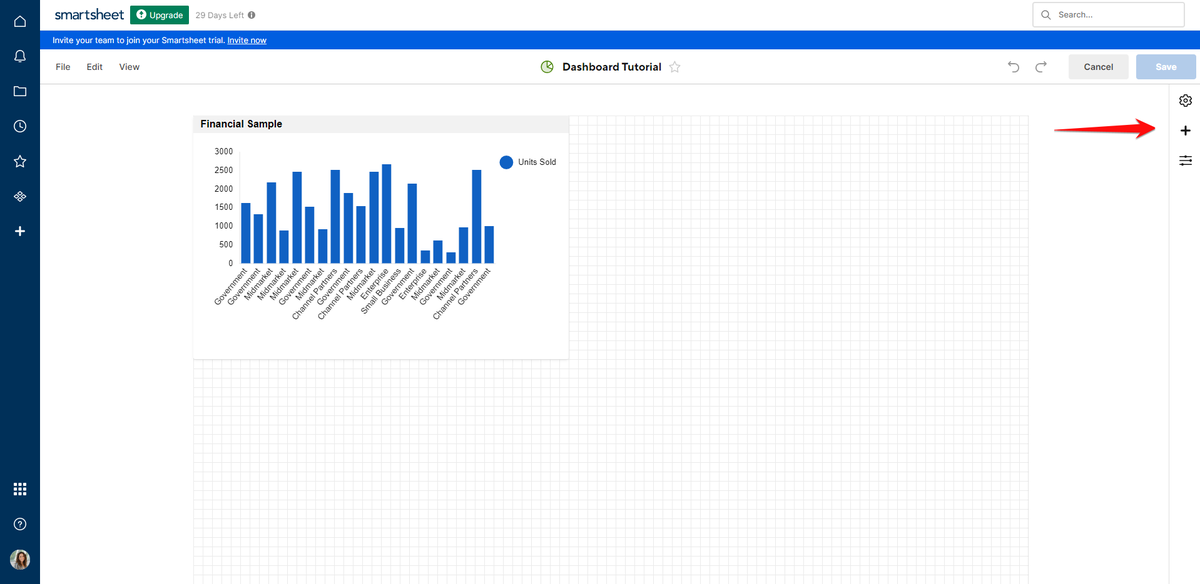Open Help via the question mark icon
This screenshot has width=1200, height=584.
tap(19, 523)
